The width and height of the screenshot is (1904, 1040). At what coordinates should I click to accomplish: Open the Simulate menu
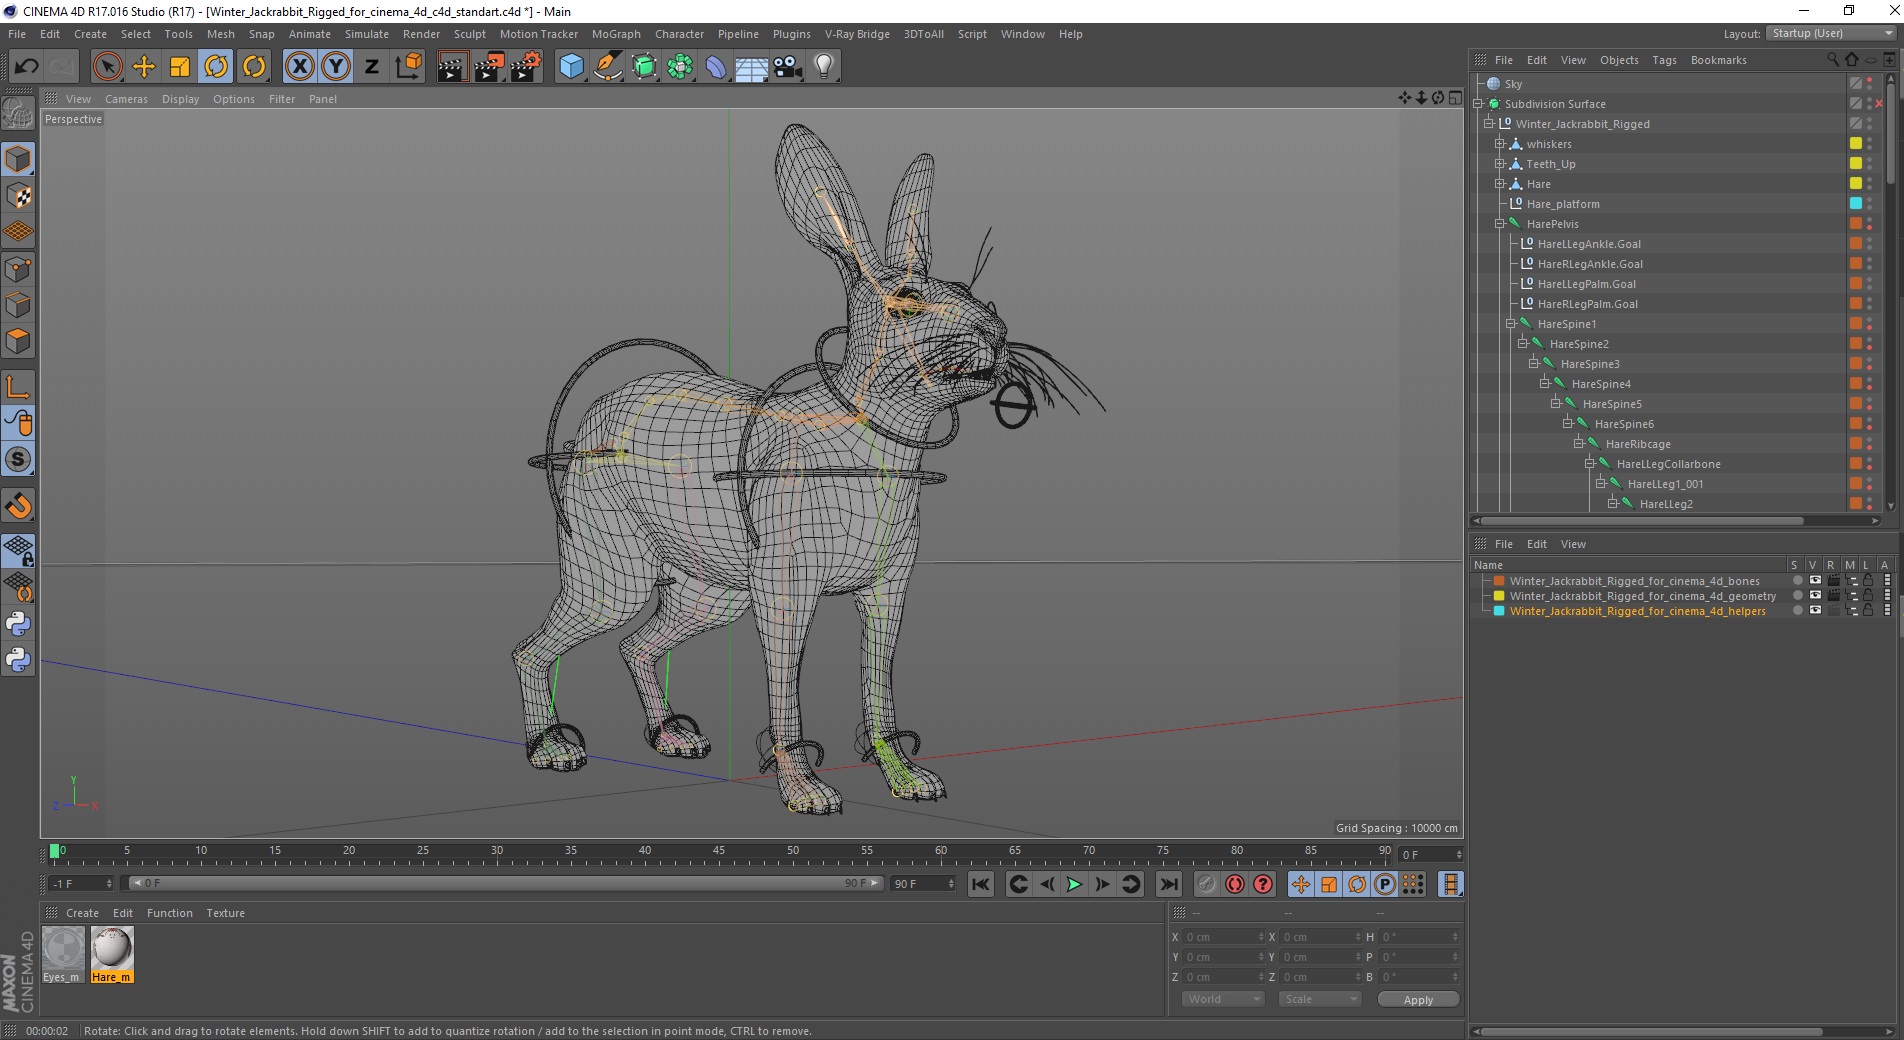pyautogui.click(x=367, y=34)
